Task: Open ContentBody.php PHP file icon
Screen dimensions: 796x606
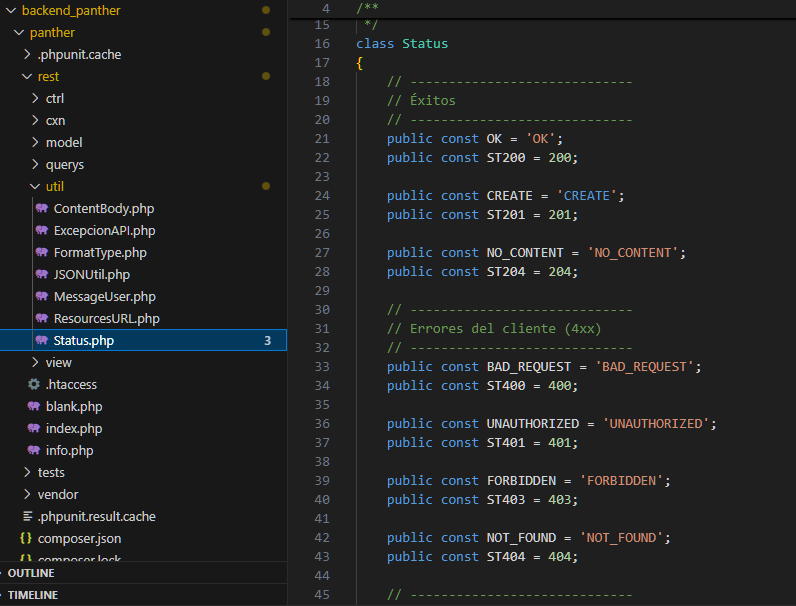Action: tap(42, 208)
